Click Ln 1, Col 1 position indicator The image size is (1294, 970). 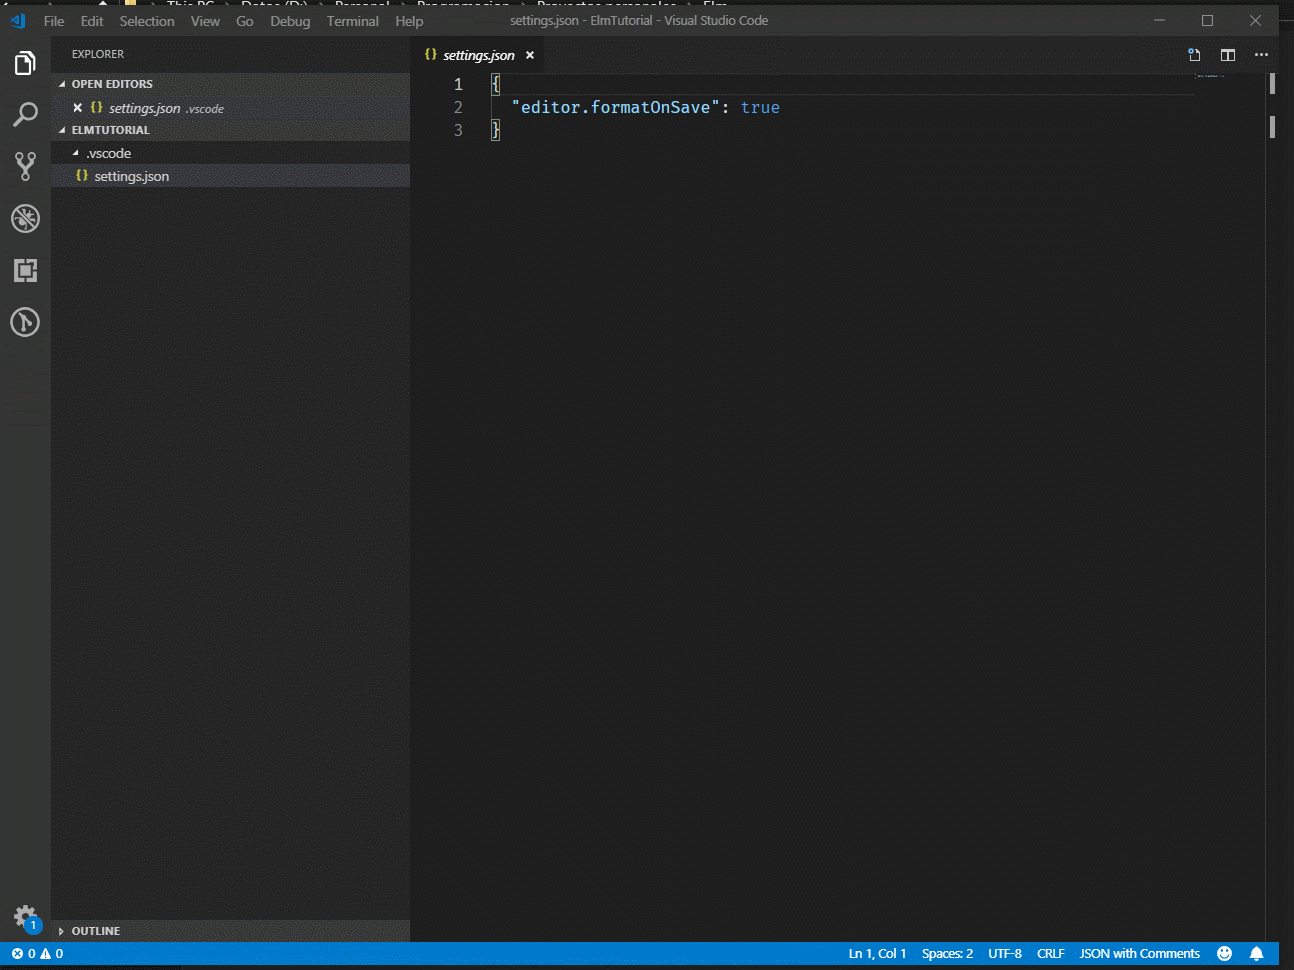(x=877, y=953)
